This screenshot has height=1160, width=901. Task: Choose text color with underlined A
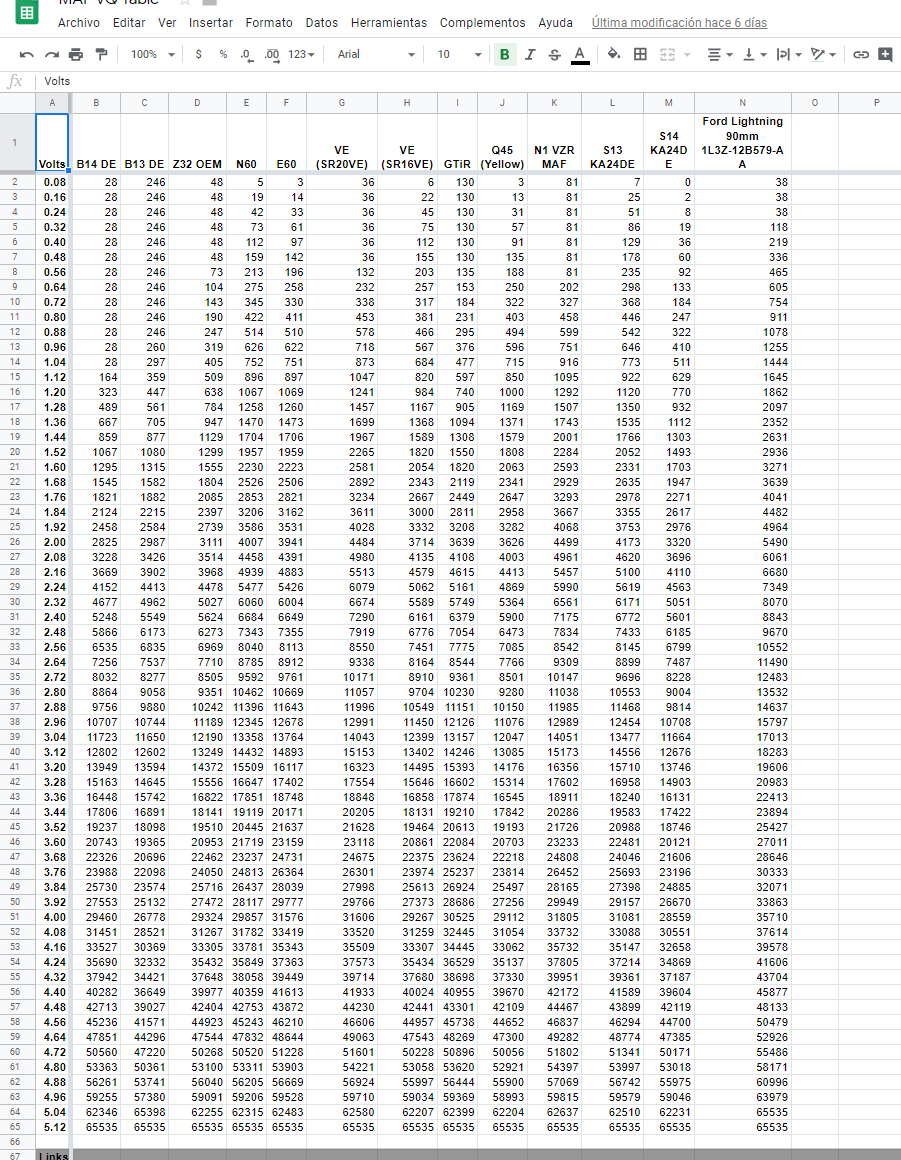(580, 54)
